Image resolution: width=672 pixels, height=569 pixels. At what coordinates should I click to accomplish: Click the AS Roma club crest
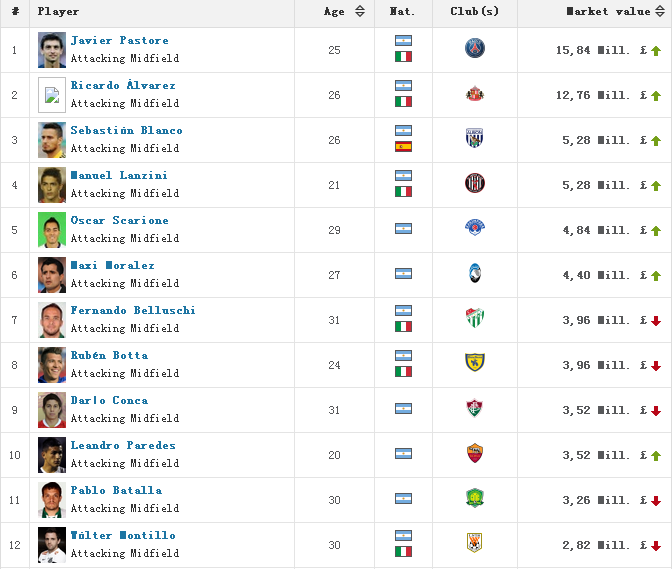tap(474, 453)
